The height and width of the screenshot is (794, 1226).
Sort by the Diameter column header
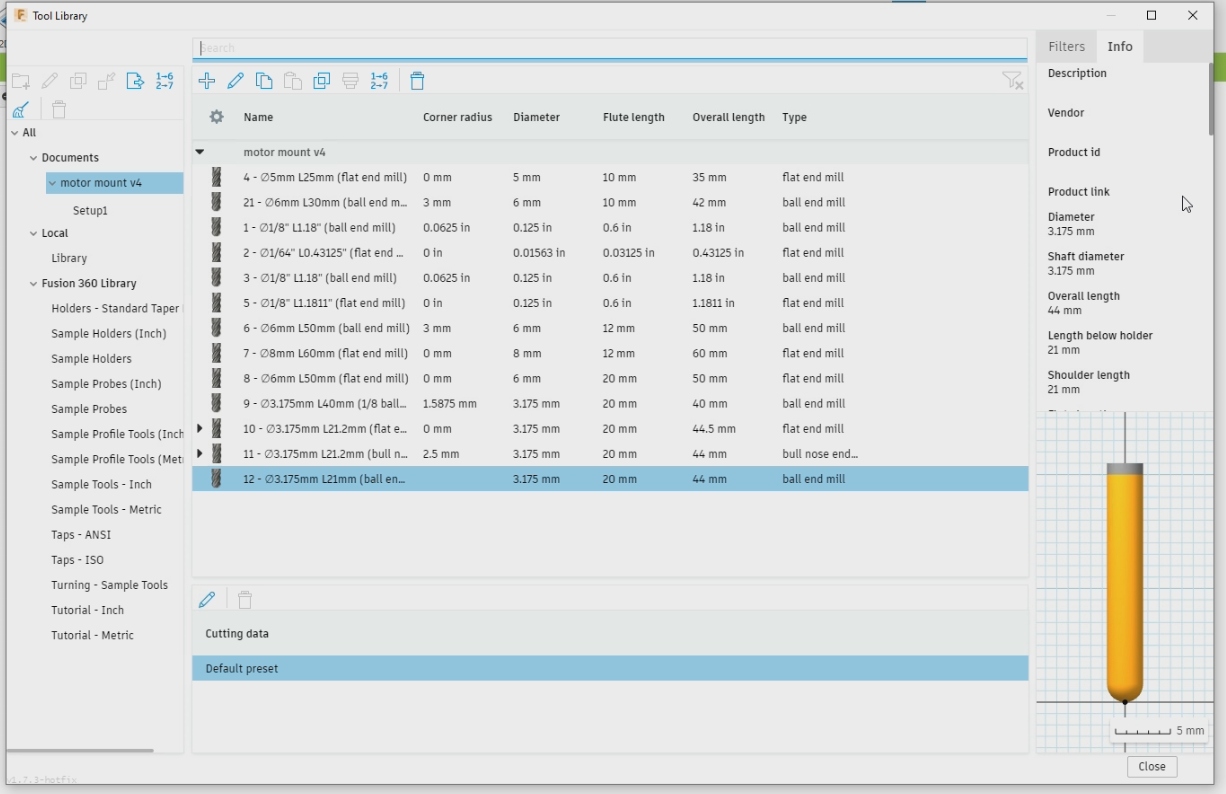click(x=536, y=117)
